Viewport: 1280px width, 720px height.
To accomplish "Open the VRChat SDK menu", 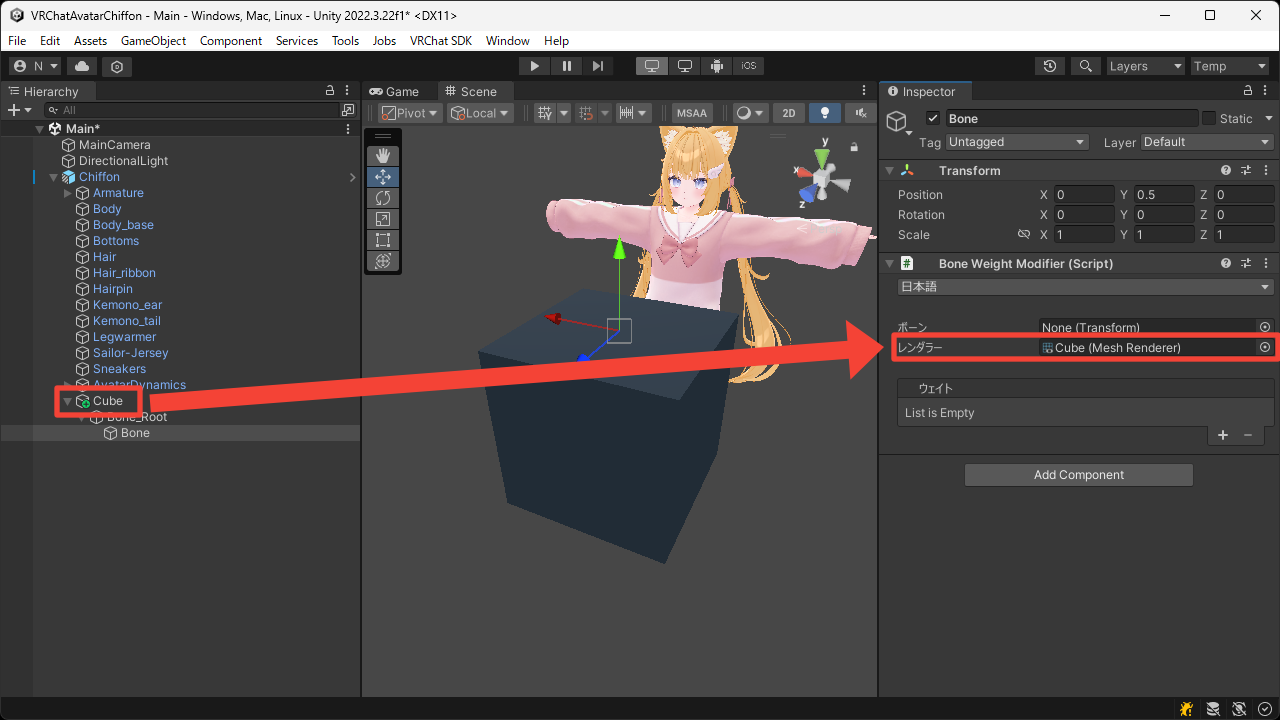I will 440,41.
